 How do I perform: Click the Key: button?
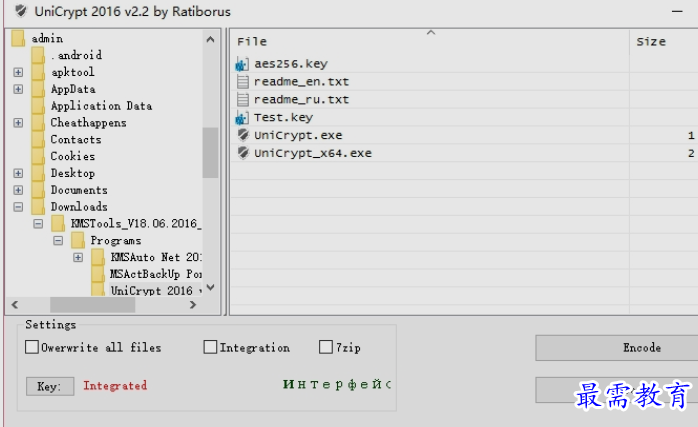(50, 386)
